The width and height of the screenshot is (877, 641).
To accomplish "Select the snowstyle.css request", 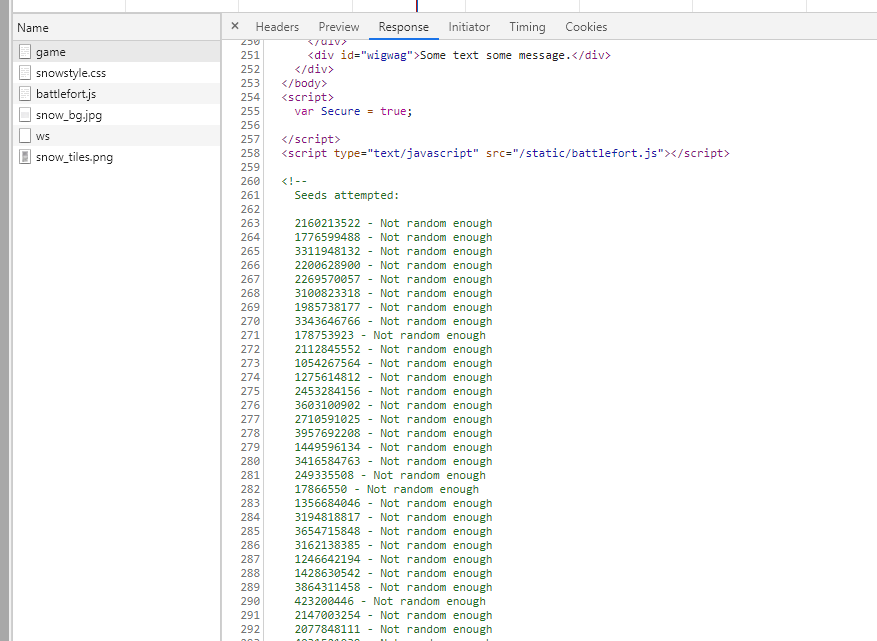I will [x=117, y=73].
